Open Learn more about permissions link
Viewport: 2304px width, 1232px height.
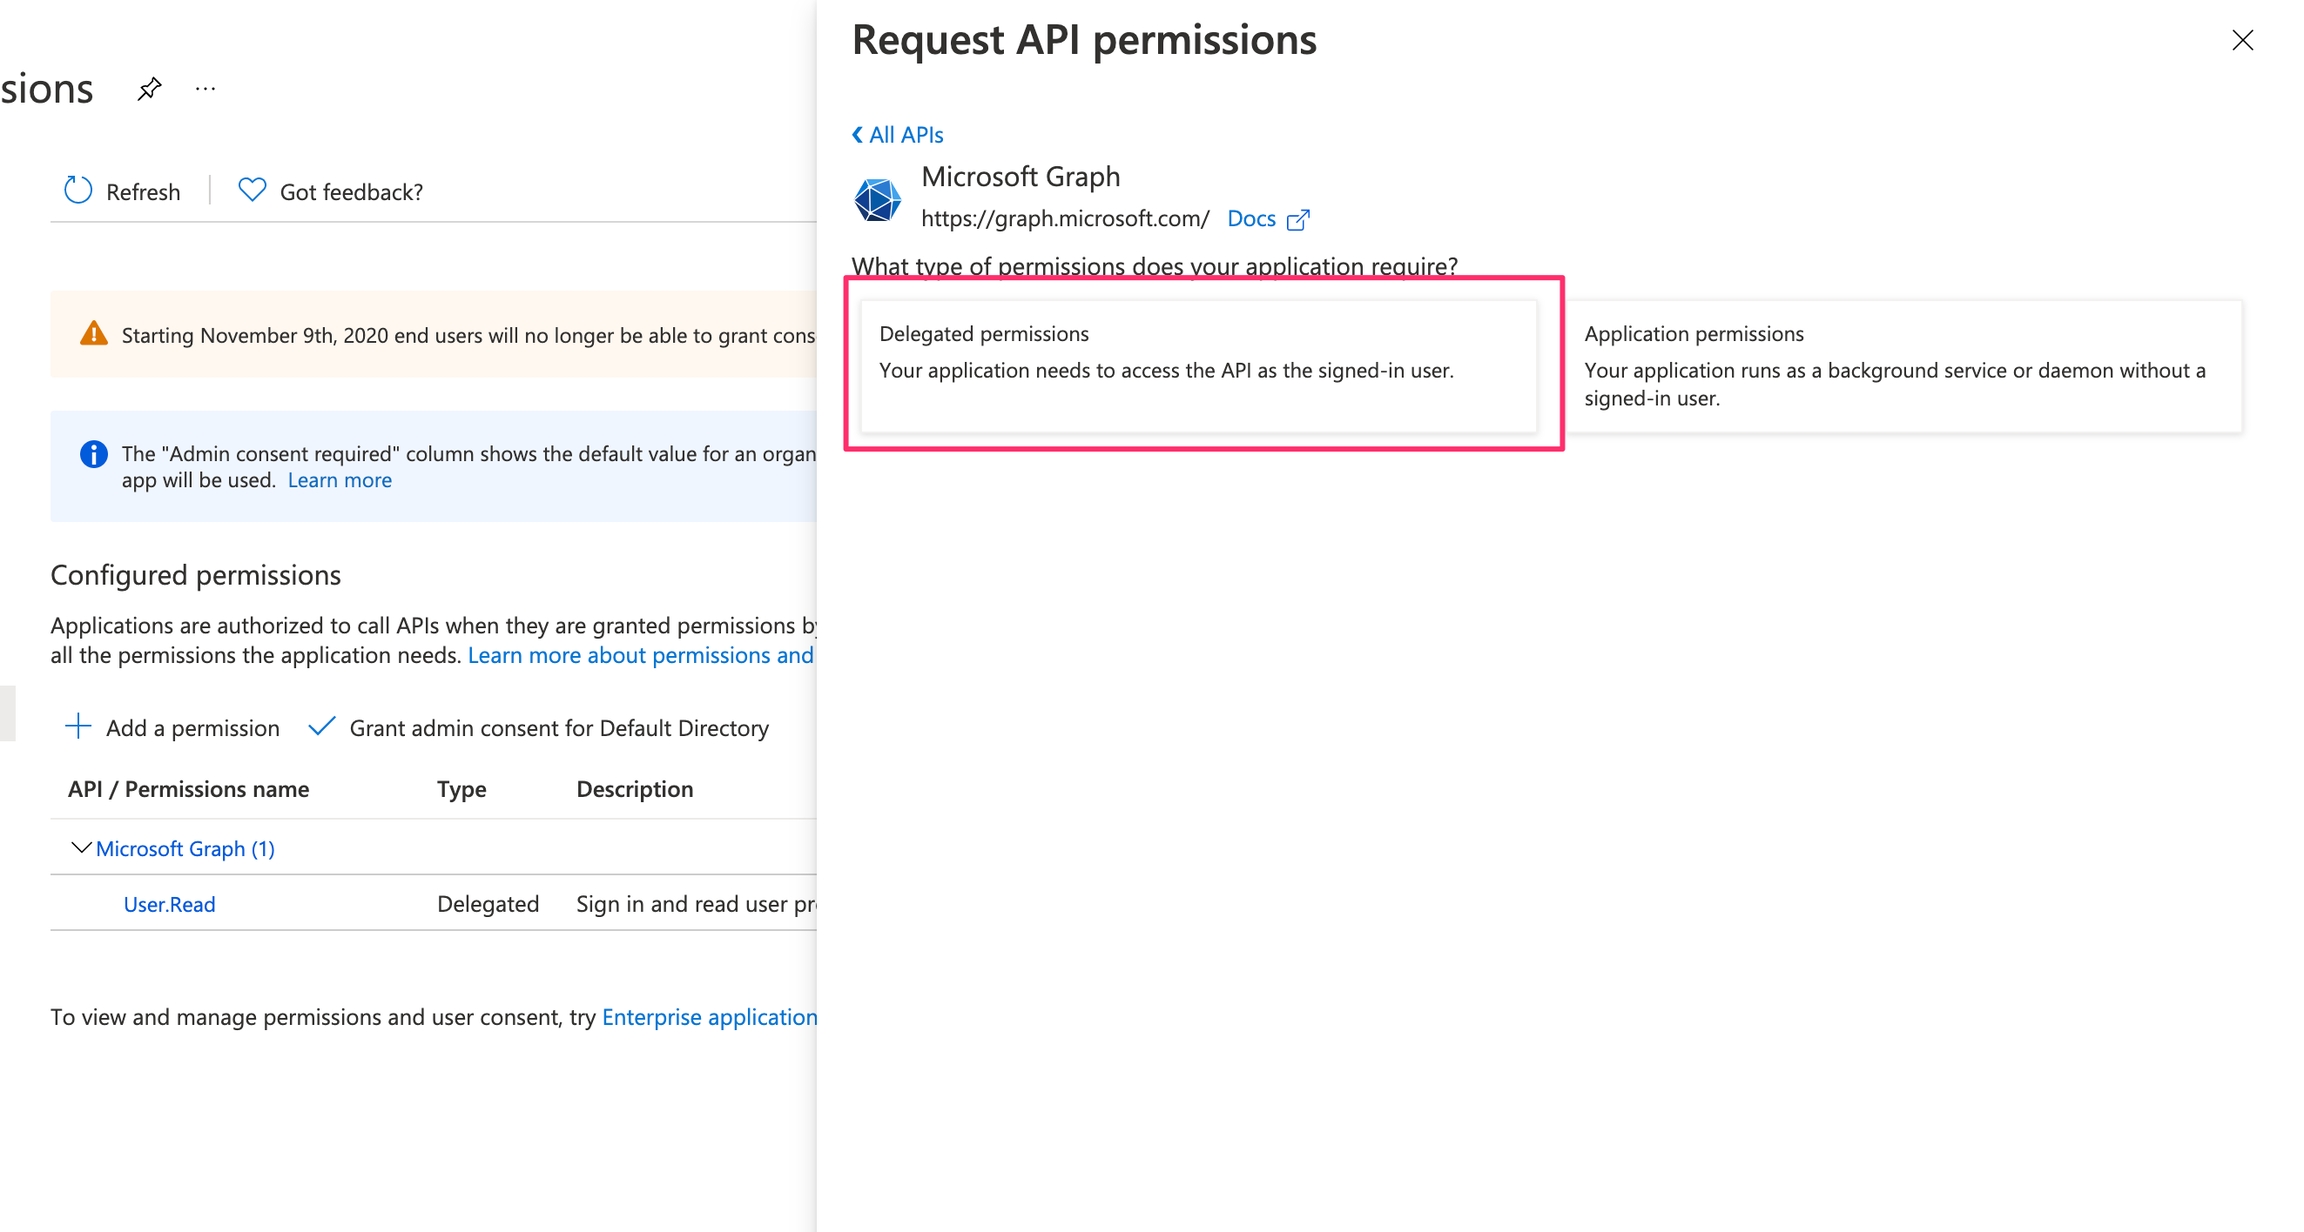640,655
